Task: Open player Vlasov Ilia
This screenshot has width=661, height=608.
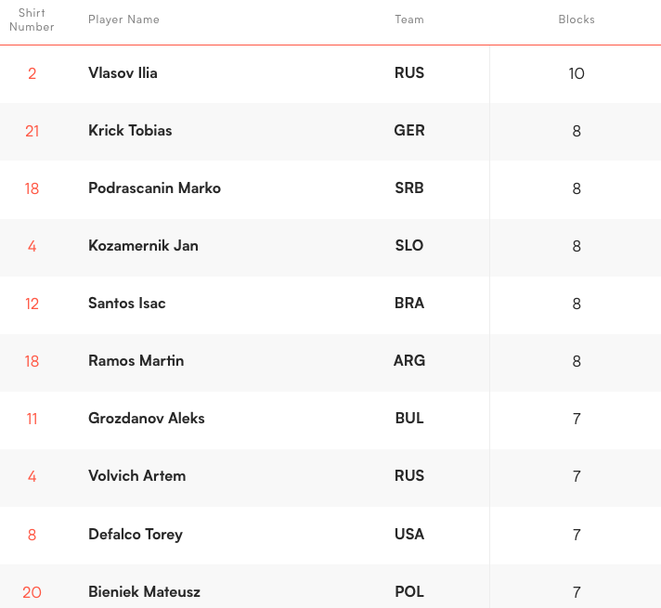Action: pyautogui.click(x=122, y=73)
